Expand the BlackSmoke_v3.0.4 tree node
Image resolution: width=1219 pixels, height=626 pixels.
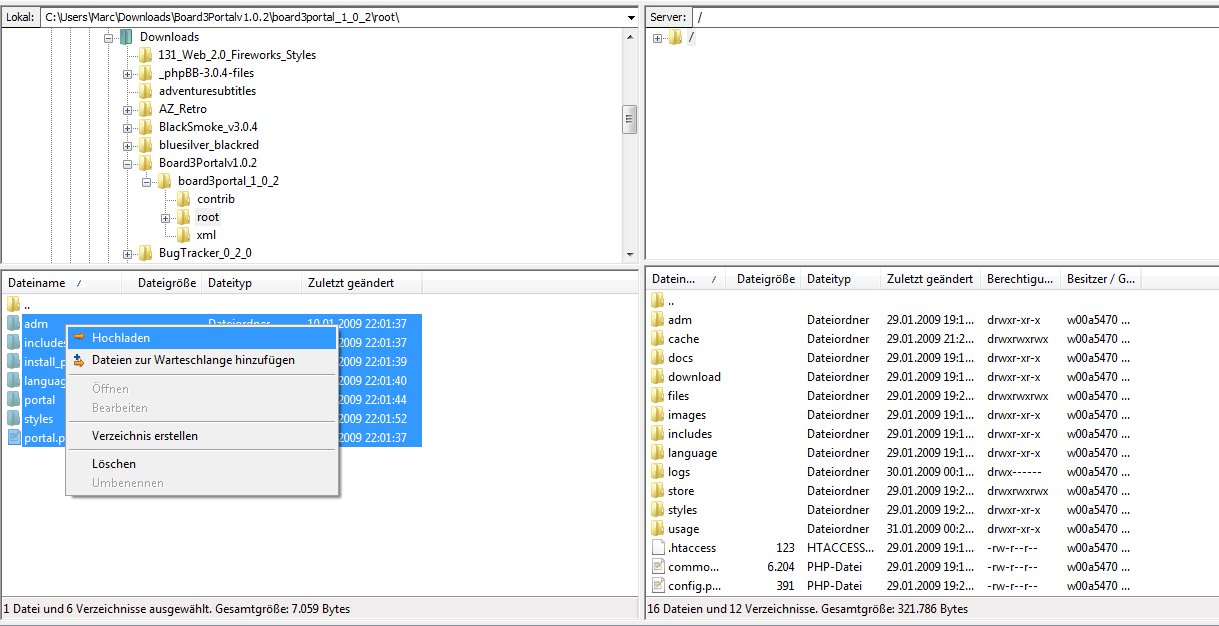click(x=128, y=128)
